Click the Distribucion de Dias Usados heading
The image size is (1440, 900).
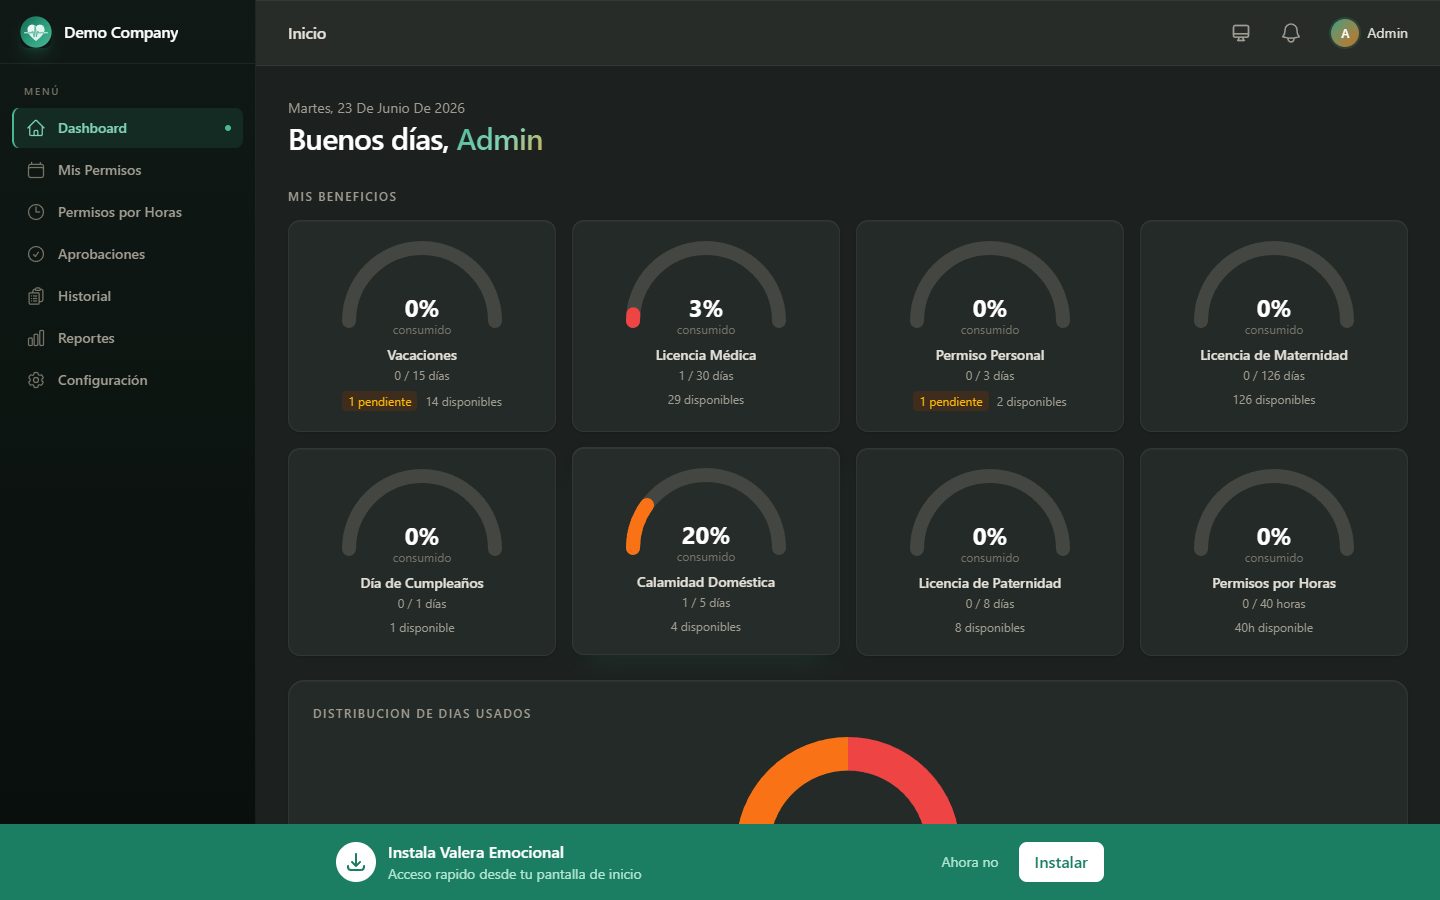(x=422, y=714)
